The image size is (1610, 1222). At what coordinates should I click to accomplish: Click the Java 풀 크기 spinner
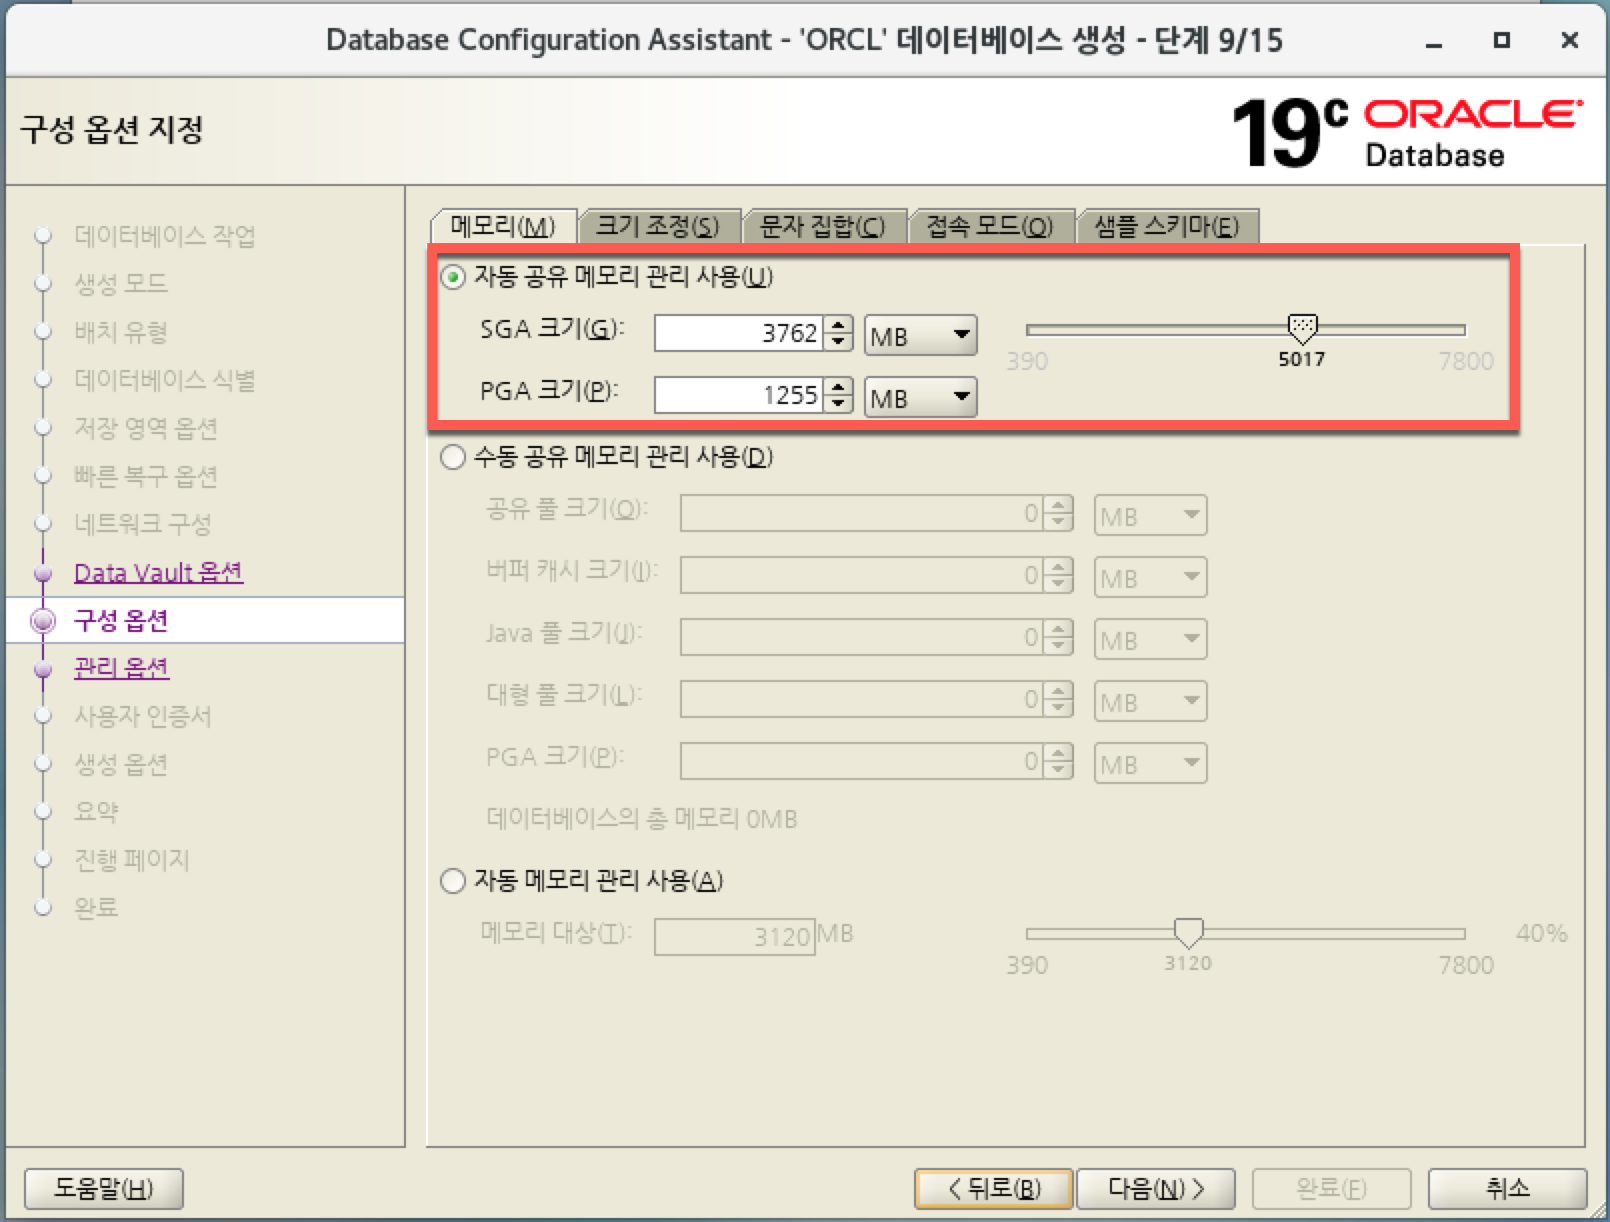click(x=1058, y=638)
